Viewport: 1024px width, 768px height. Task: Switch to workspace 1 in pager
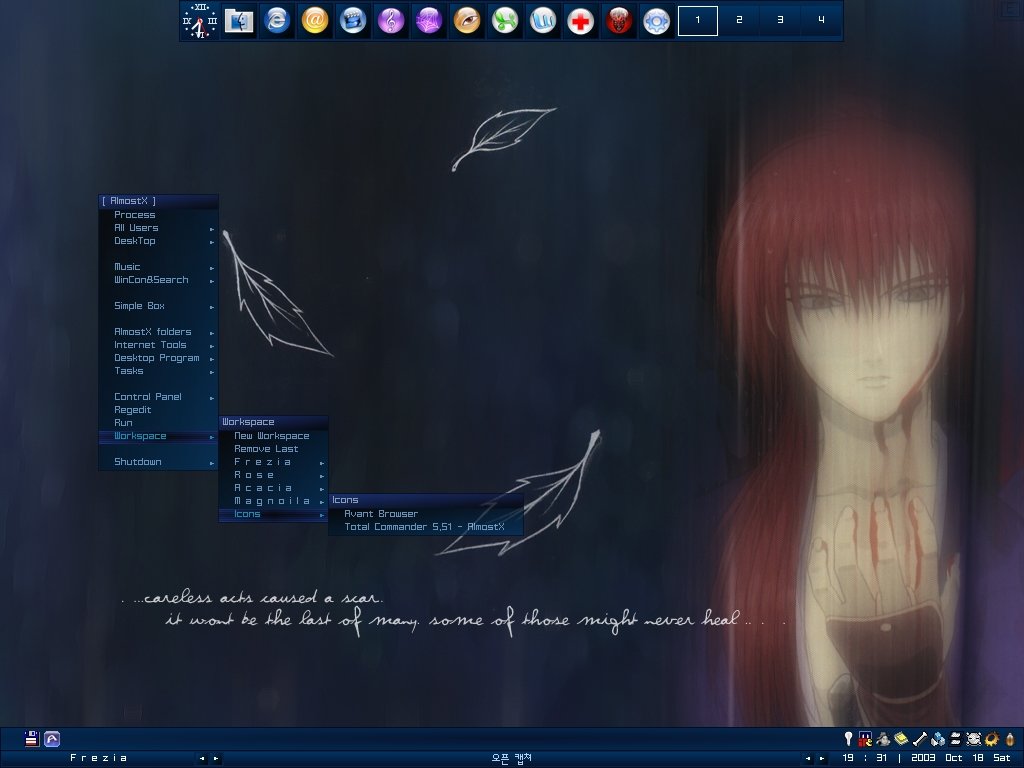[697, 20]
